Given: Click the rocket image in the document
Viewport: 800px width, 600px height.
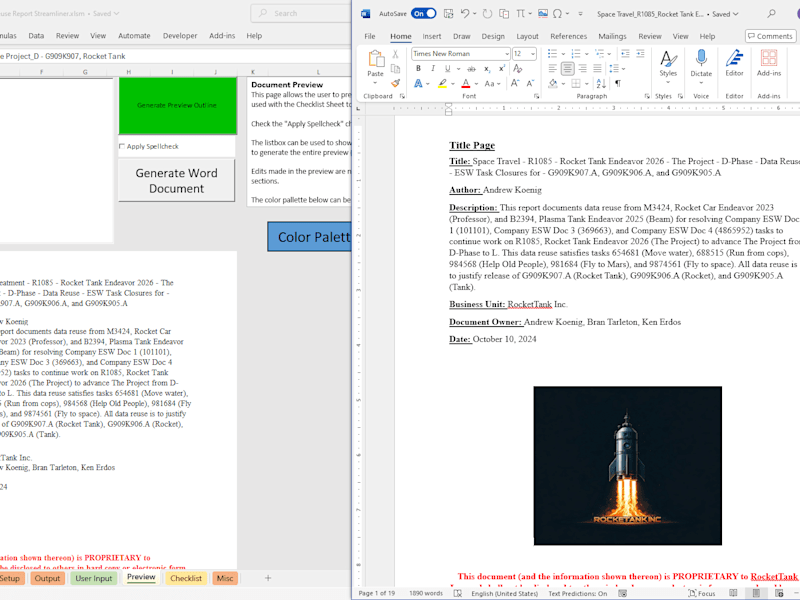Looking at the screenshot, I should tap(628, 466).
